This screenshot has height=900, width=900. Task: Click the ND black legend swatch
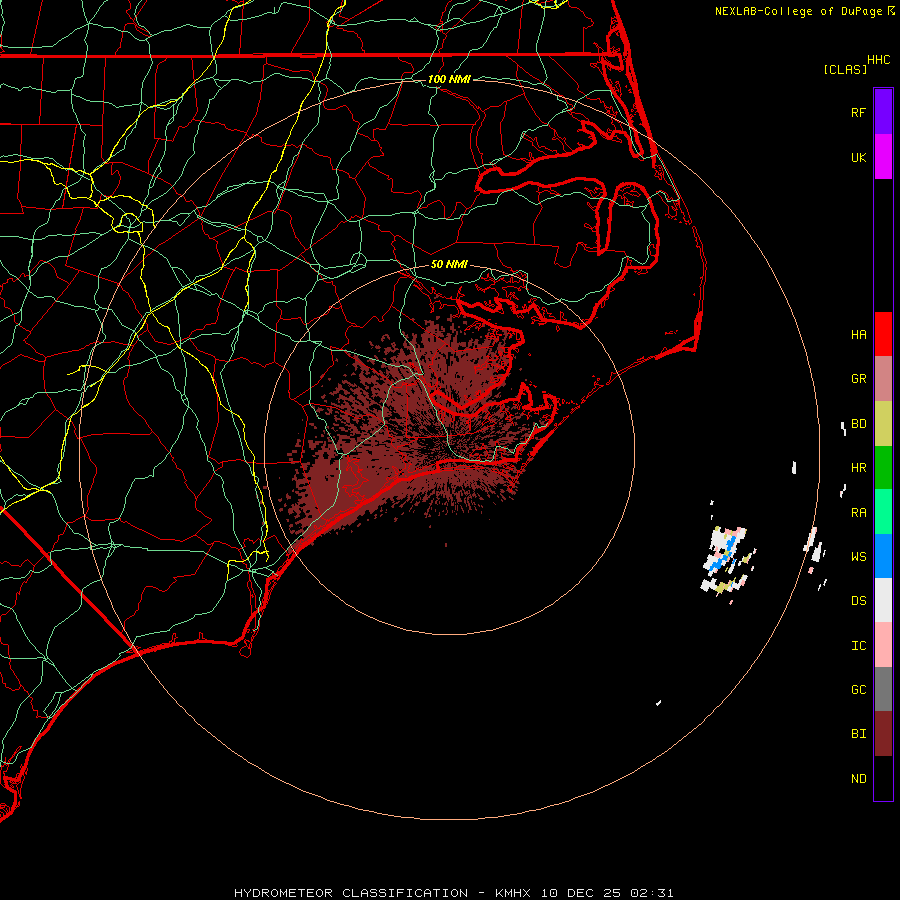coord(883,778)
